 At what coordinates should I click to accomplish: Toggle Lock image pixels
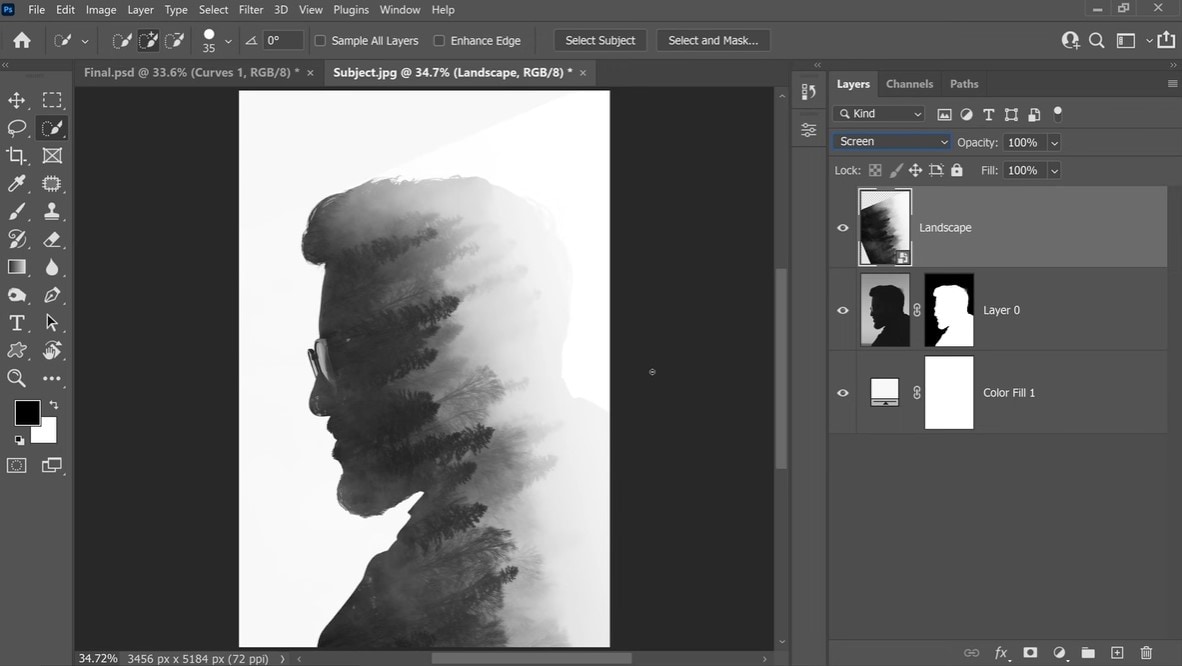896,170
